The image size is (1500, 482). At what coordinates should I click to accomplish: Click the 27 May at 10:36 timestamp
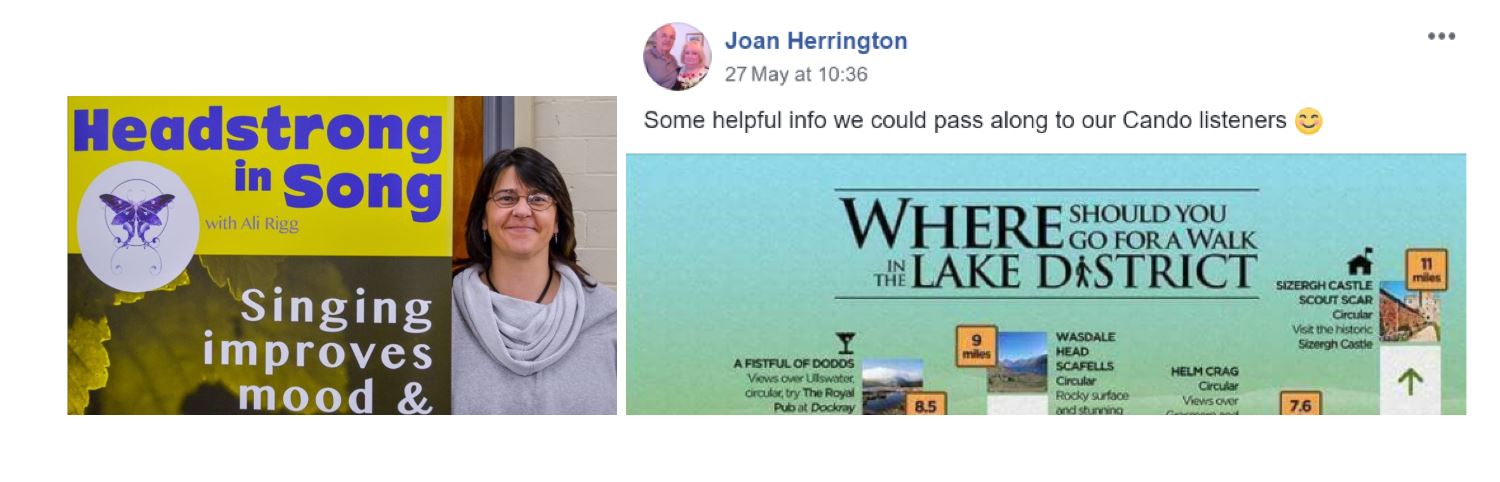click(x=796, y=74)
